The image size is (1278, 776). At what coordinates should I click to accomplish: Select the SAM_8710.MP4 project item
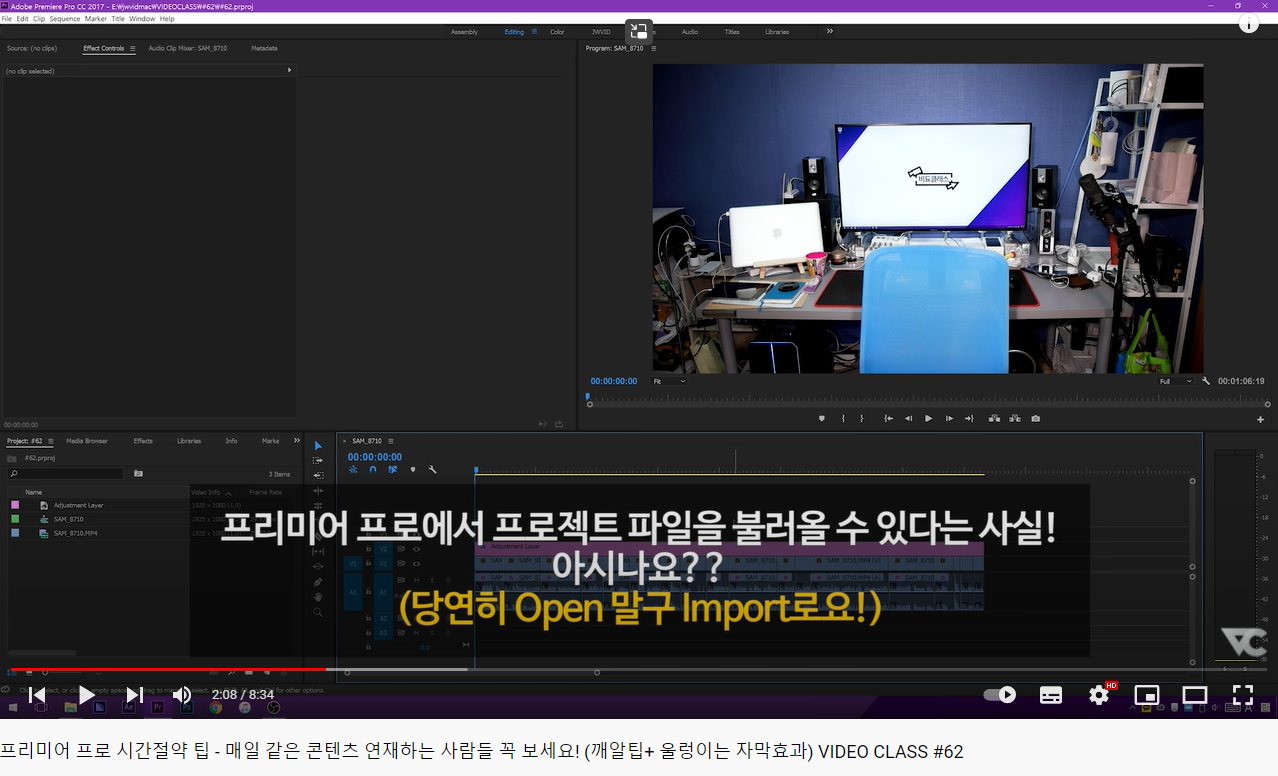pos(75,533)
